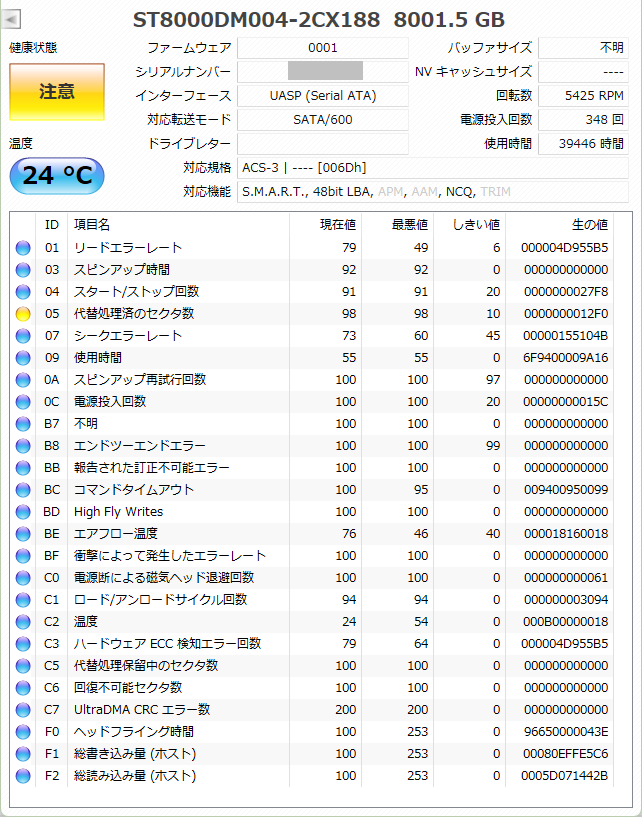Screen dimensions: 642x817
Task: Click status circle for C0 電源断による磁気ヘッド退避回数
Action: 23,578
